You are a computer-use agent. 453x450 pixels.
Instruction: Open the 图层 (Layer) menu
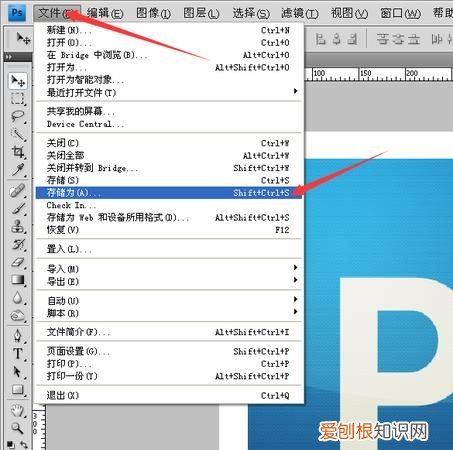tap(201, 13)
